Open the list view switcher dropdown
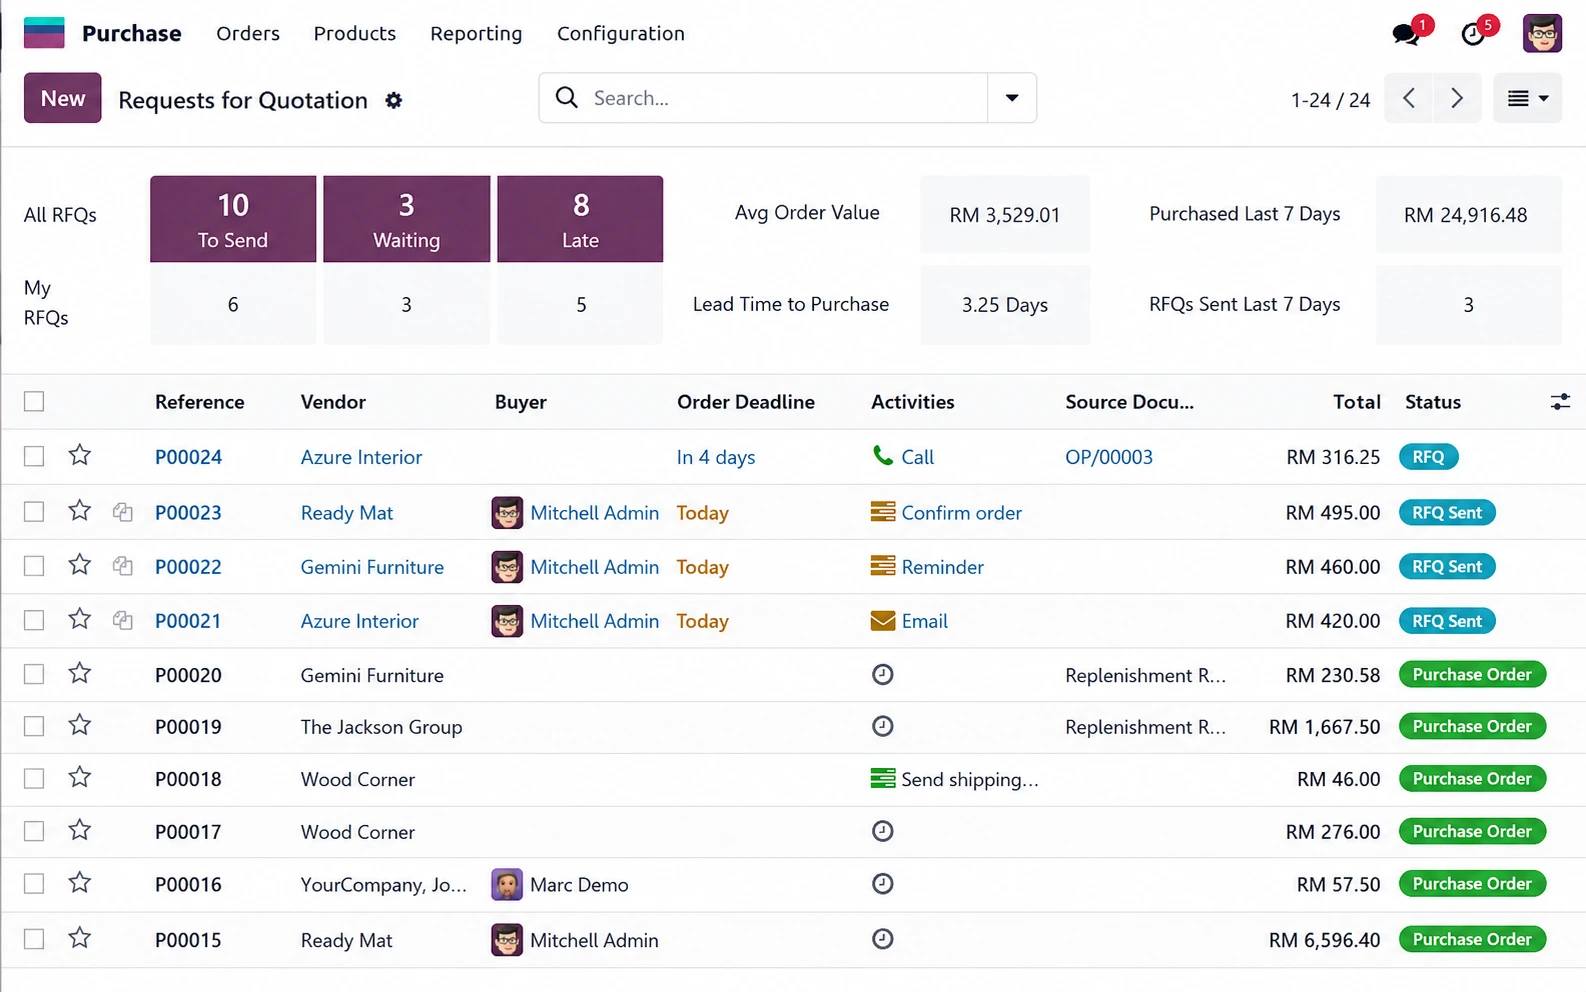The width and height of the screenshot is (1586, 992). click(x=1527, y=98)
